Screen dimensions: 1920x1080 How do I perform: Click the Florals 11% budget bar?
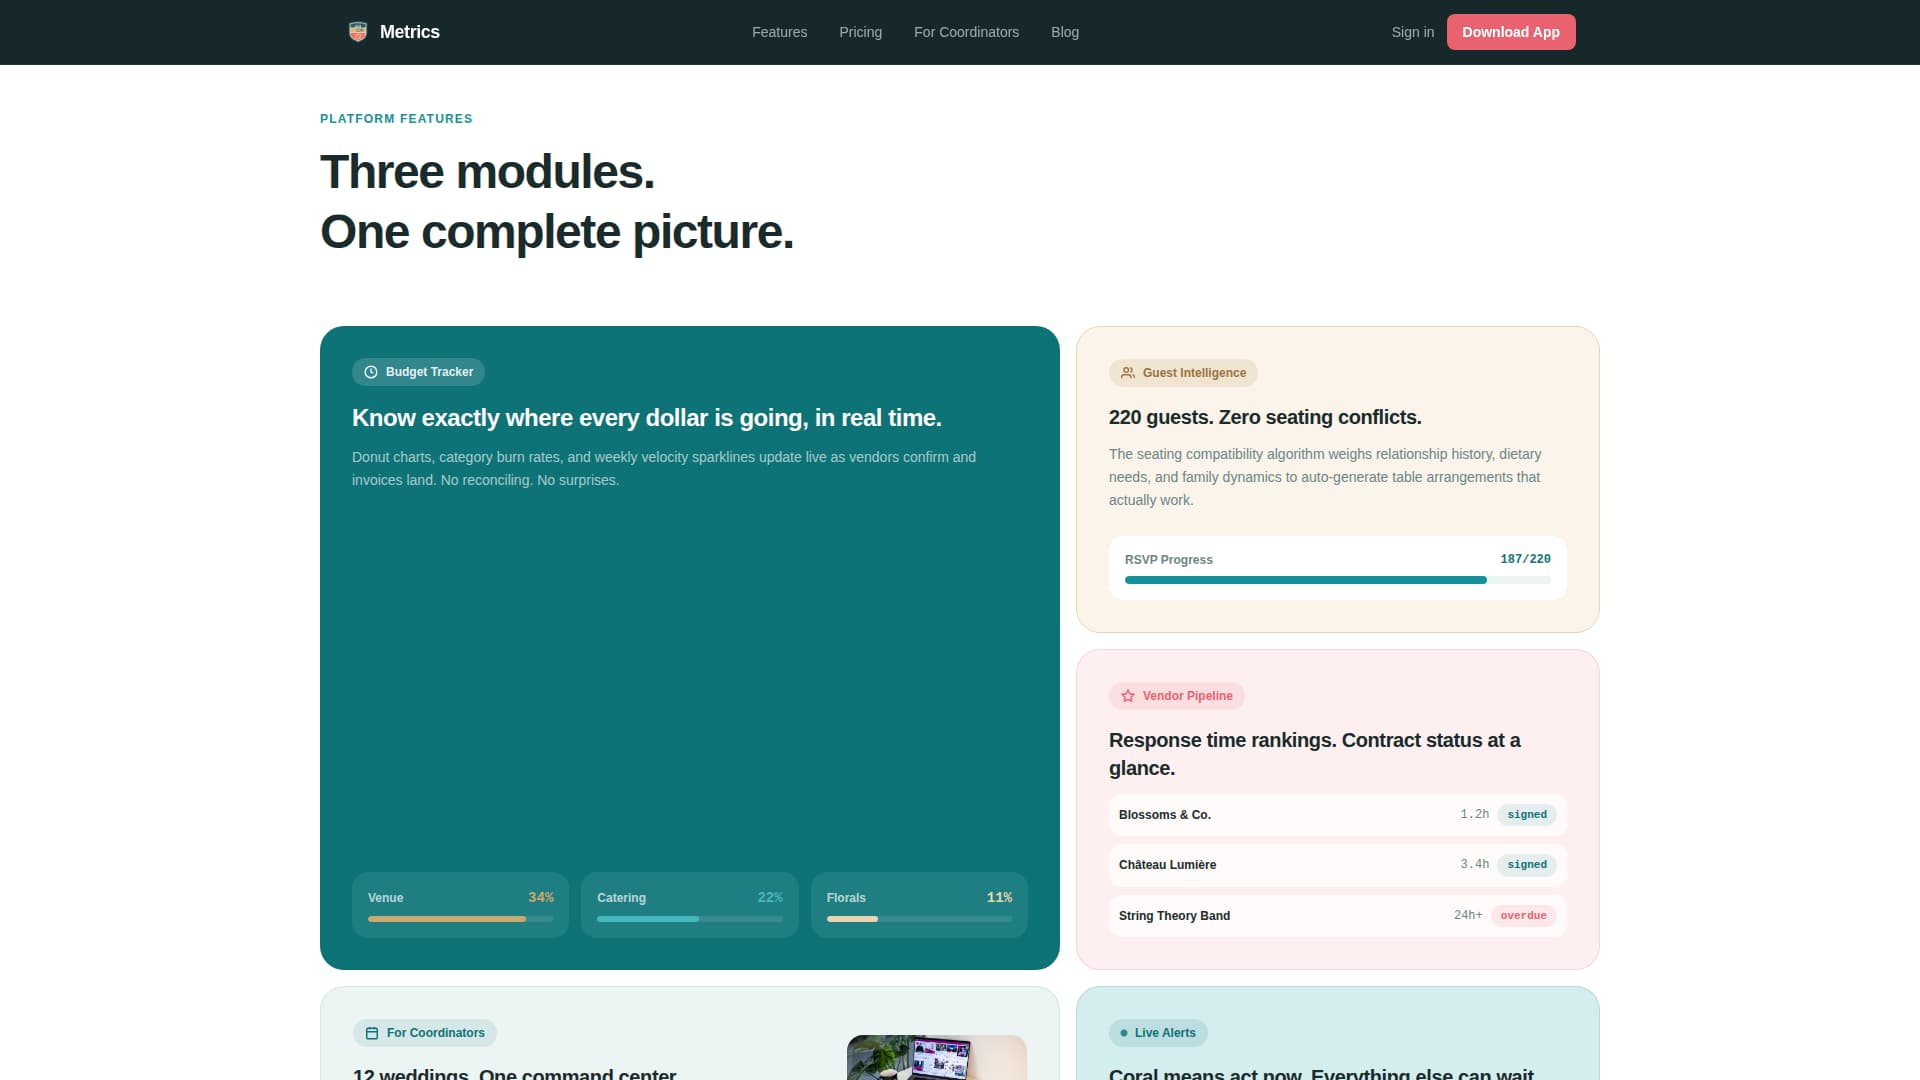pos(919,919)
